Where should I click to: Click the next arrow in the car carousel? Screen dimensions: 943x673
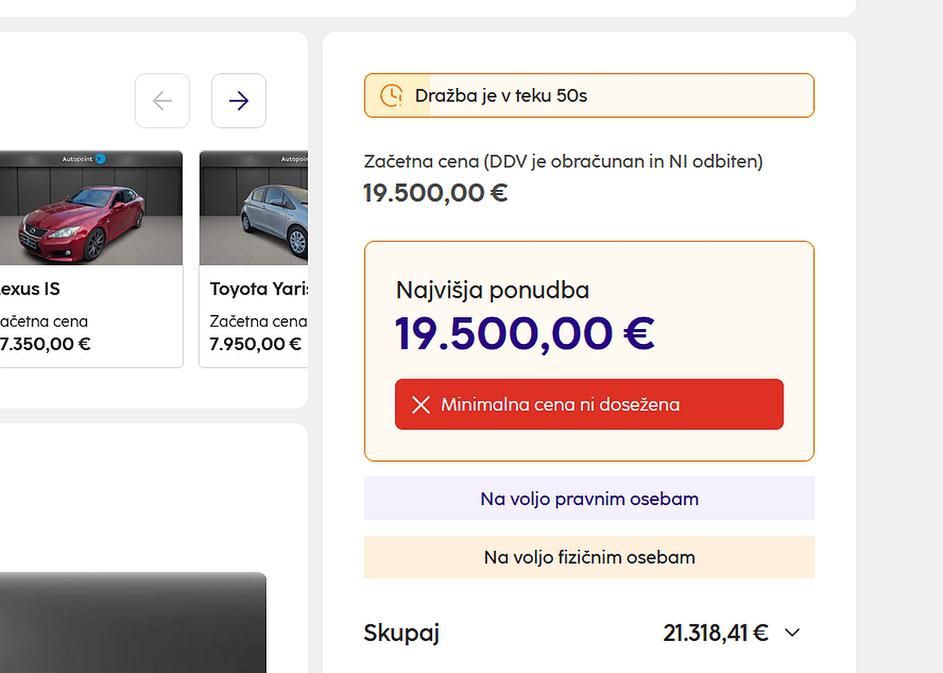tap(238, 101)
